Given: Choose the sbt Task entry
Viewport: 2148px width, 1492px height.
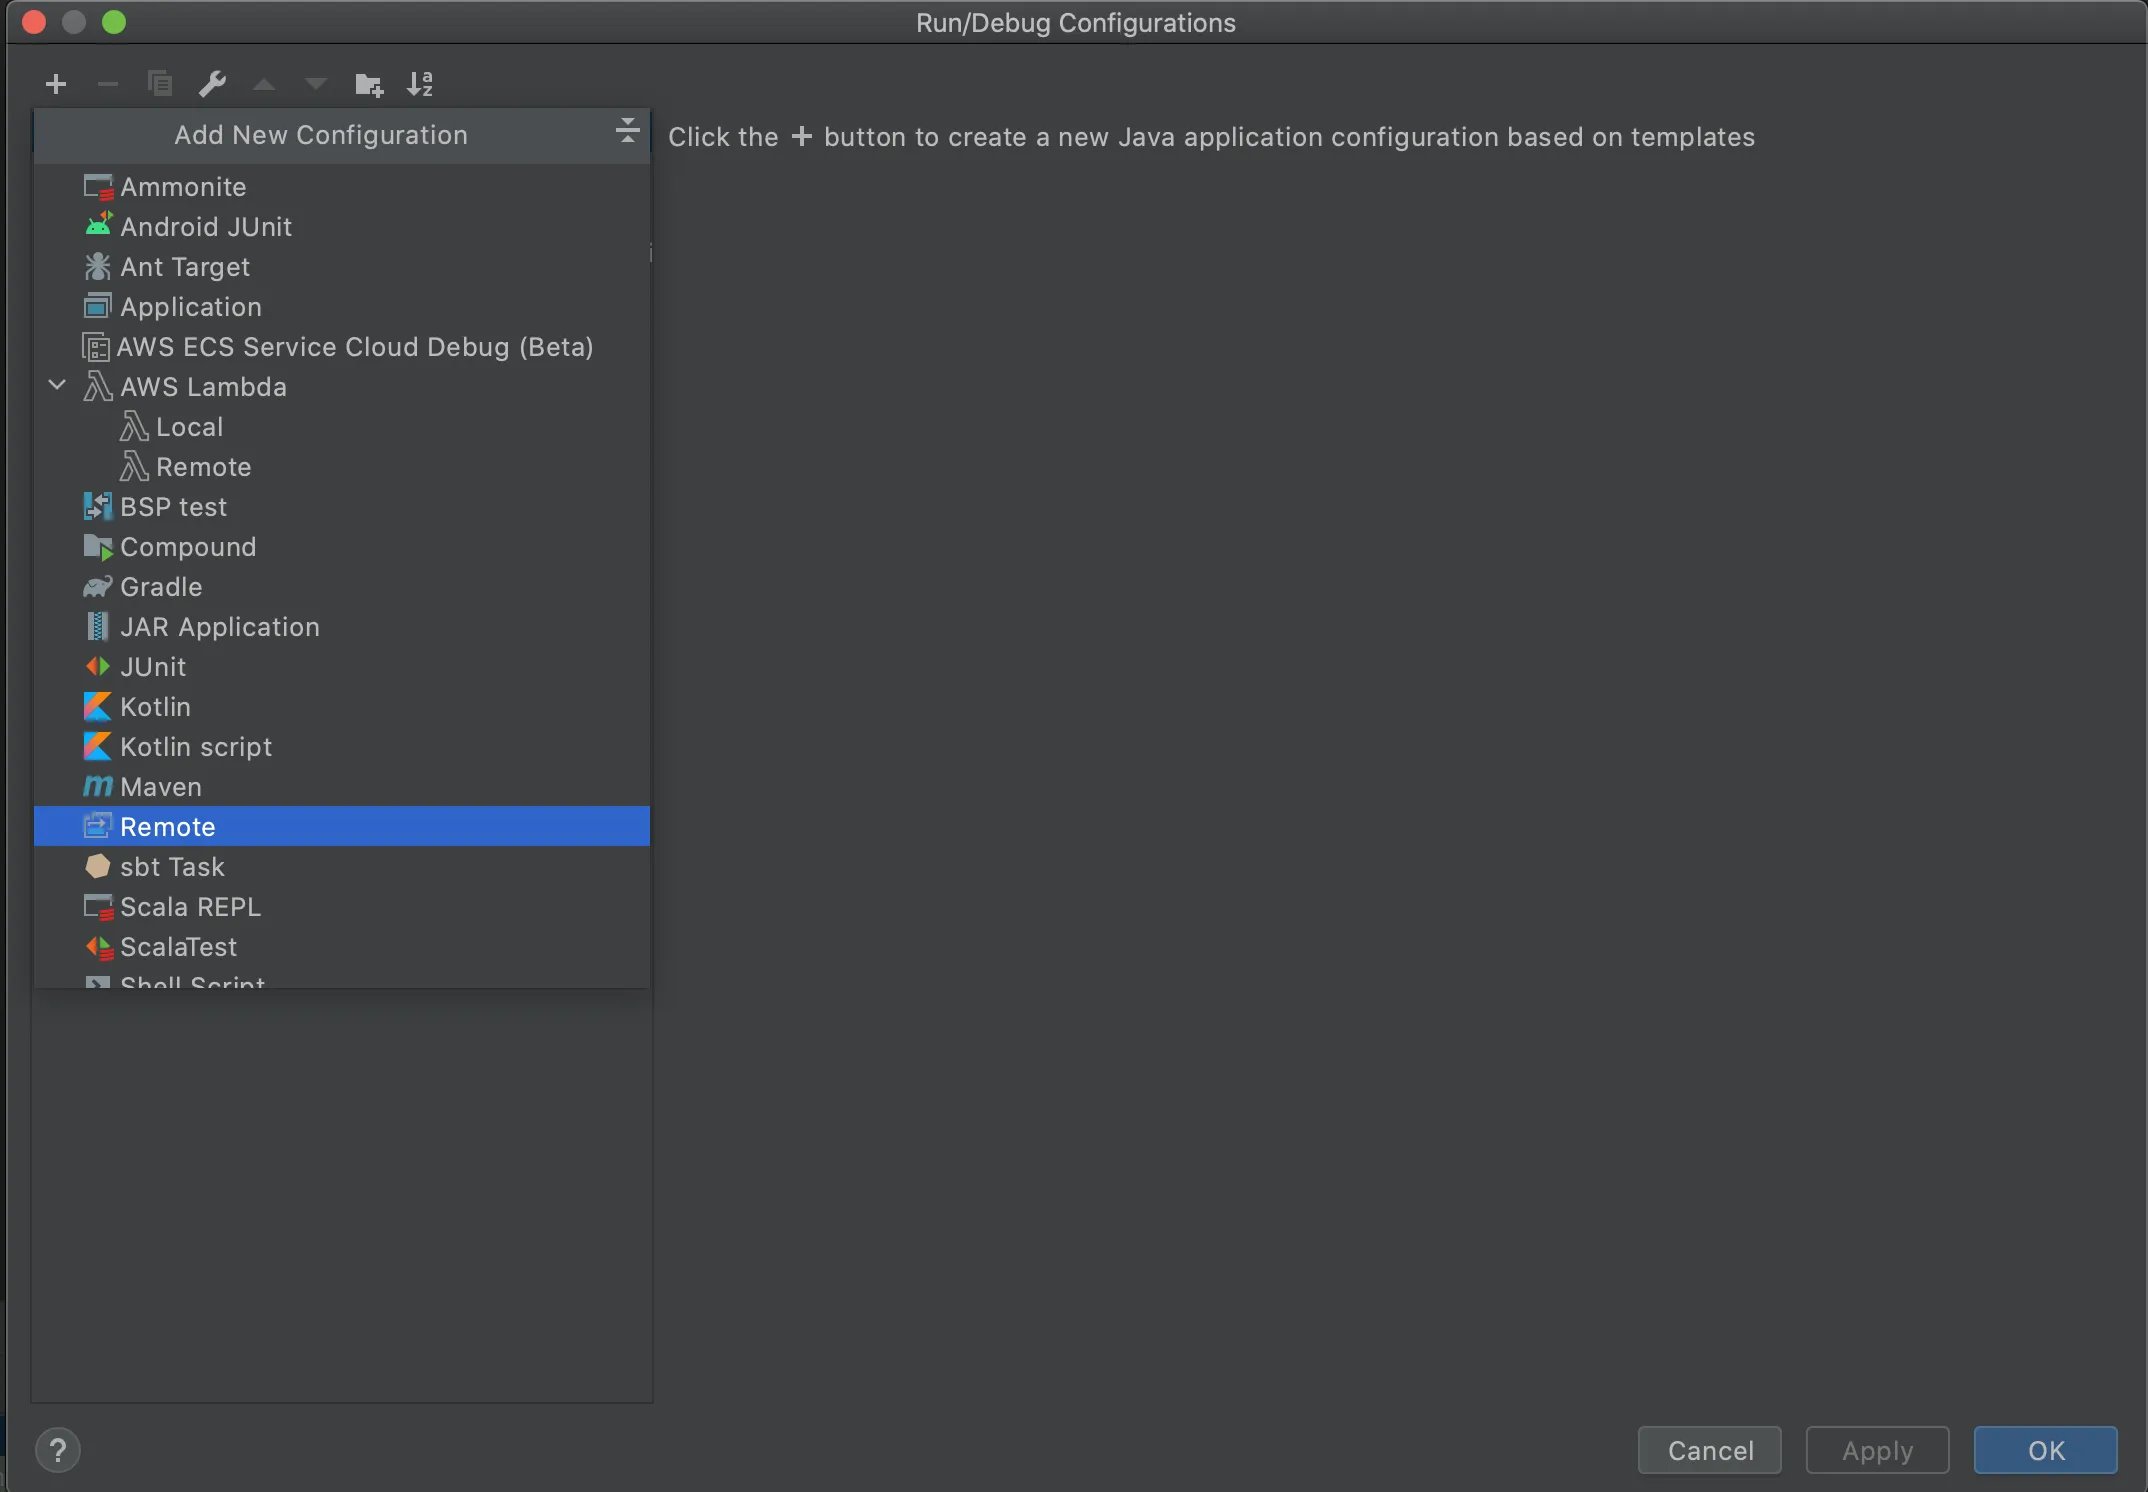Looking at the screenshot, I should tap(172, 867).
